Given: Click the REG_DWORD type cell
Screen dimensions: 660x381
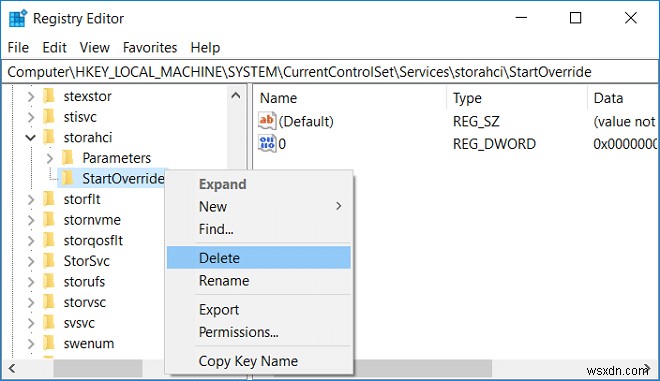Looking at the screenshot, I should pos(495,144).
